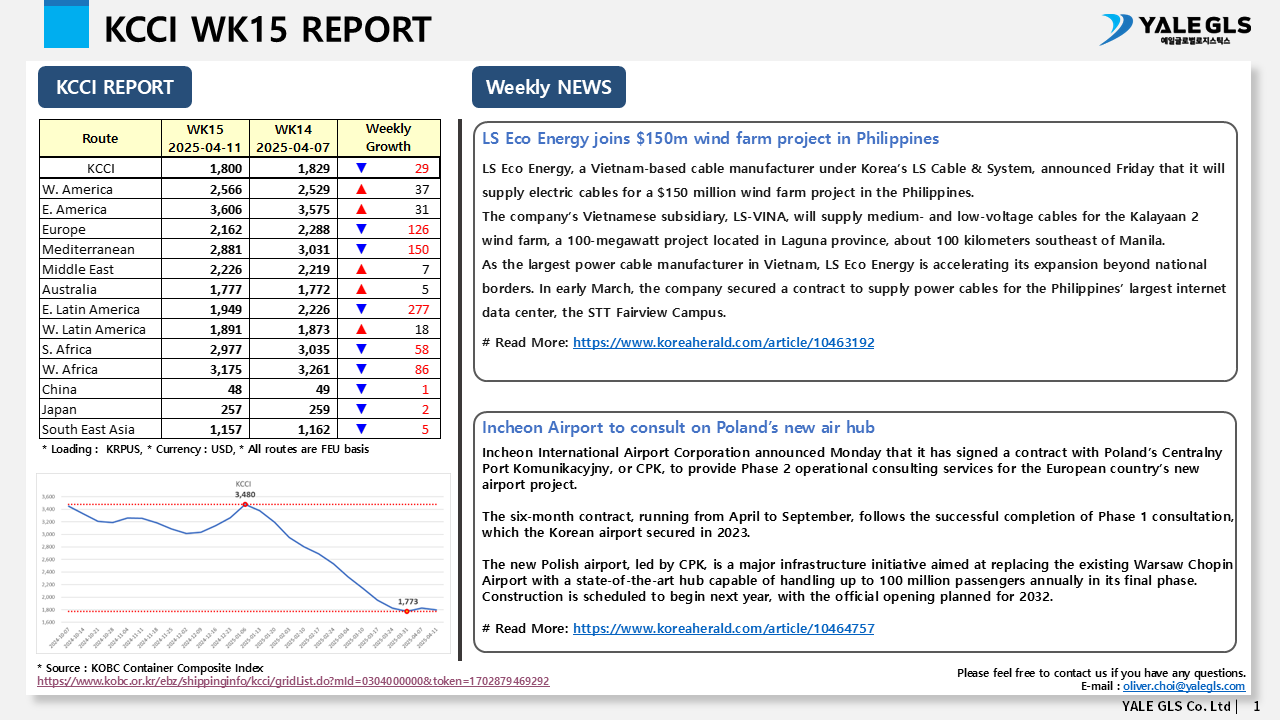Click the red up arrow for E. America
The height and width of the screenshot is (720, 1280).
(361, 209)
